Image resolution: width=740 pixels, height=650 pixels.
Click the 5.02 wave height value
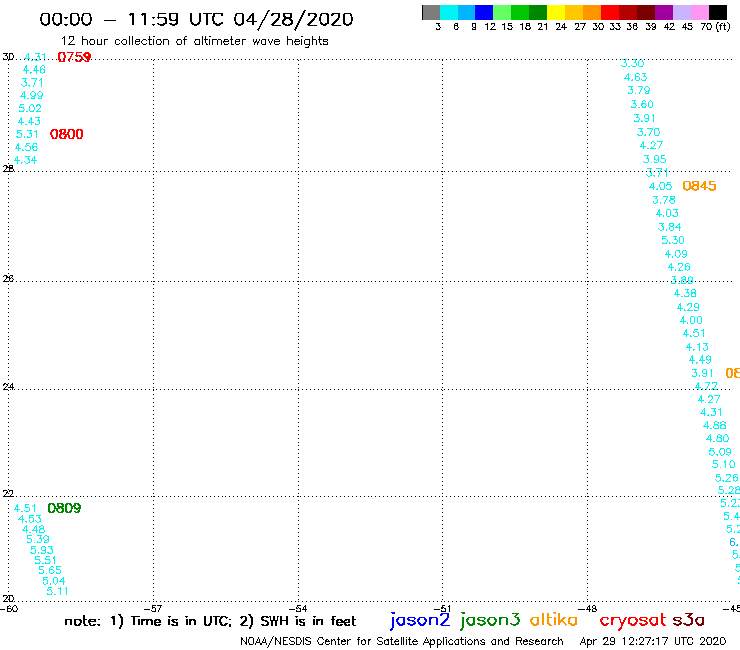pos(30,108)
